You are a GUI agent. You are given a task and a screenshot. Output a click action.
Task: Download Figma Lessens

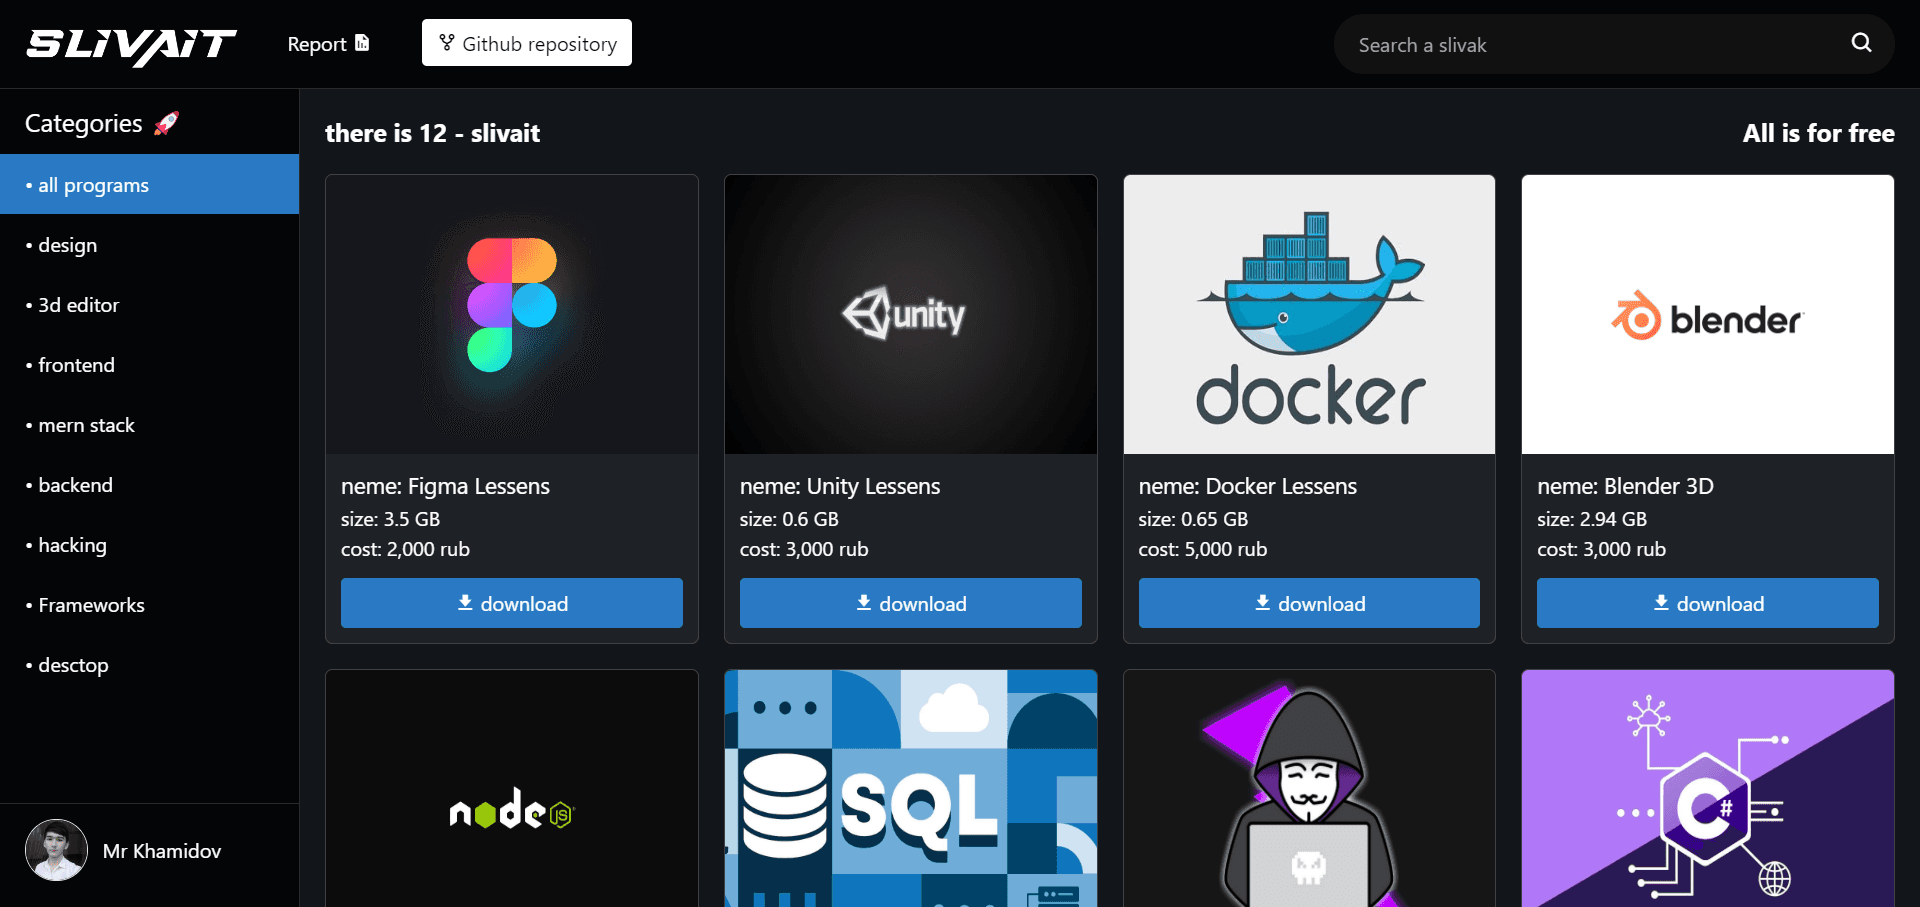[x=511, y=603]
